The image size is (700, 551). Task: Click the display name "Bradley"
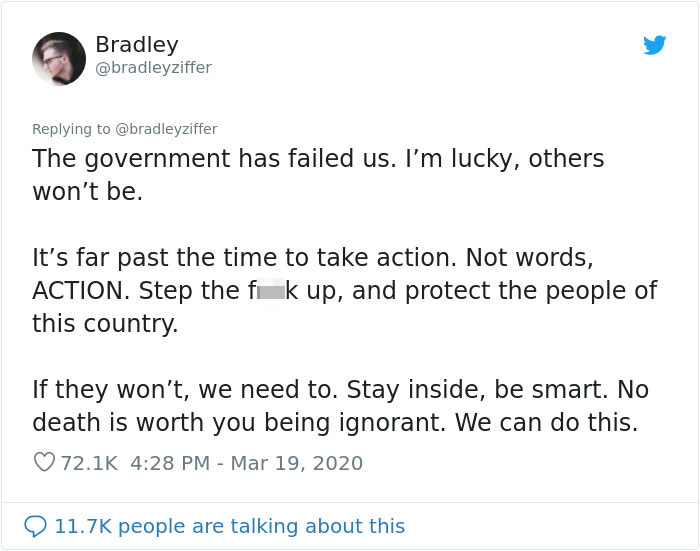coord(136,45)
